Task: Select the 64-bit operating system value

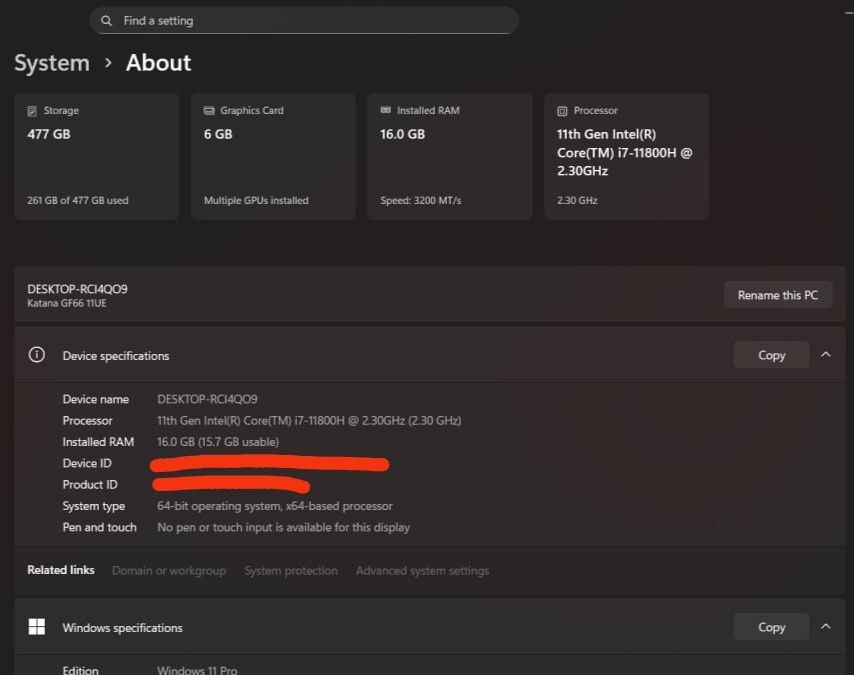Action: coord(274,506)
